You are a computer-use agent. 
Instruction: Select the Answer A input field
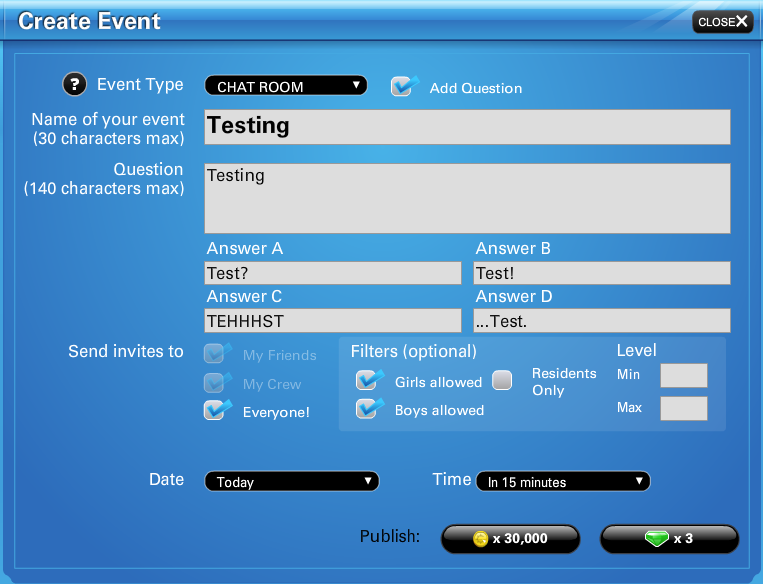point(333,273)
